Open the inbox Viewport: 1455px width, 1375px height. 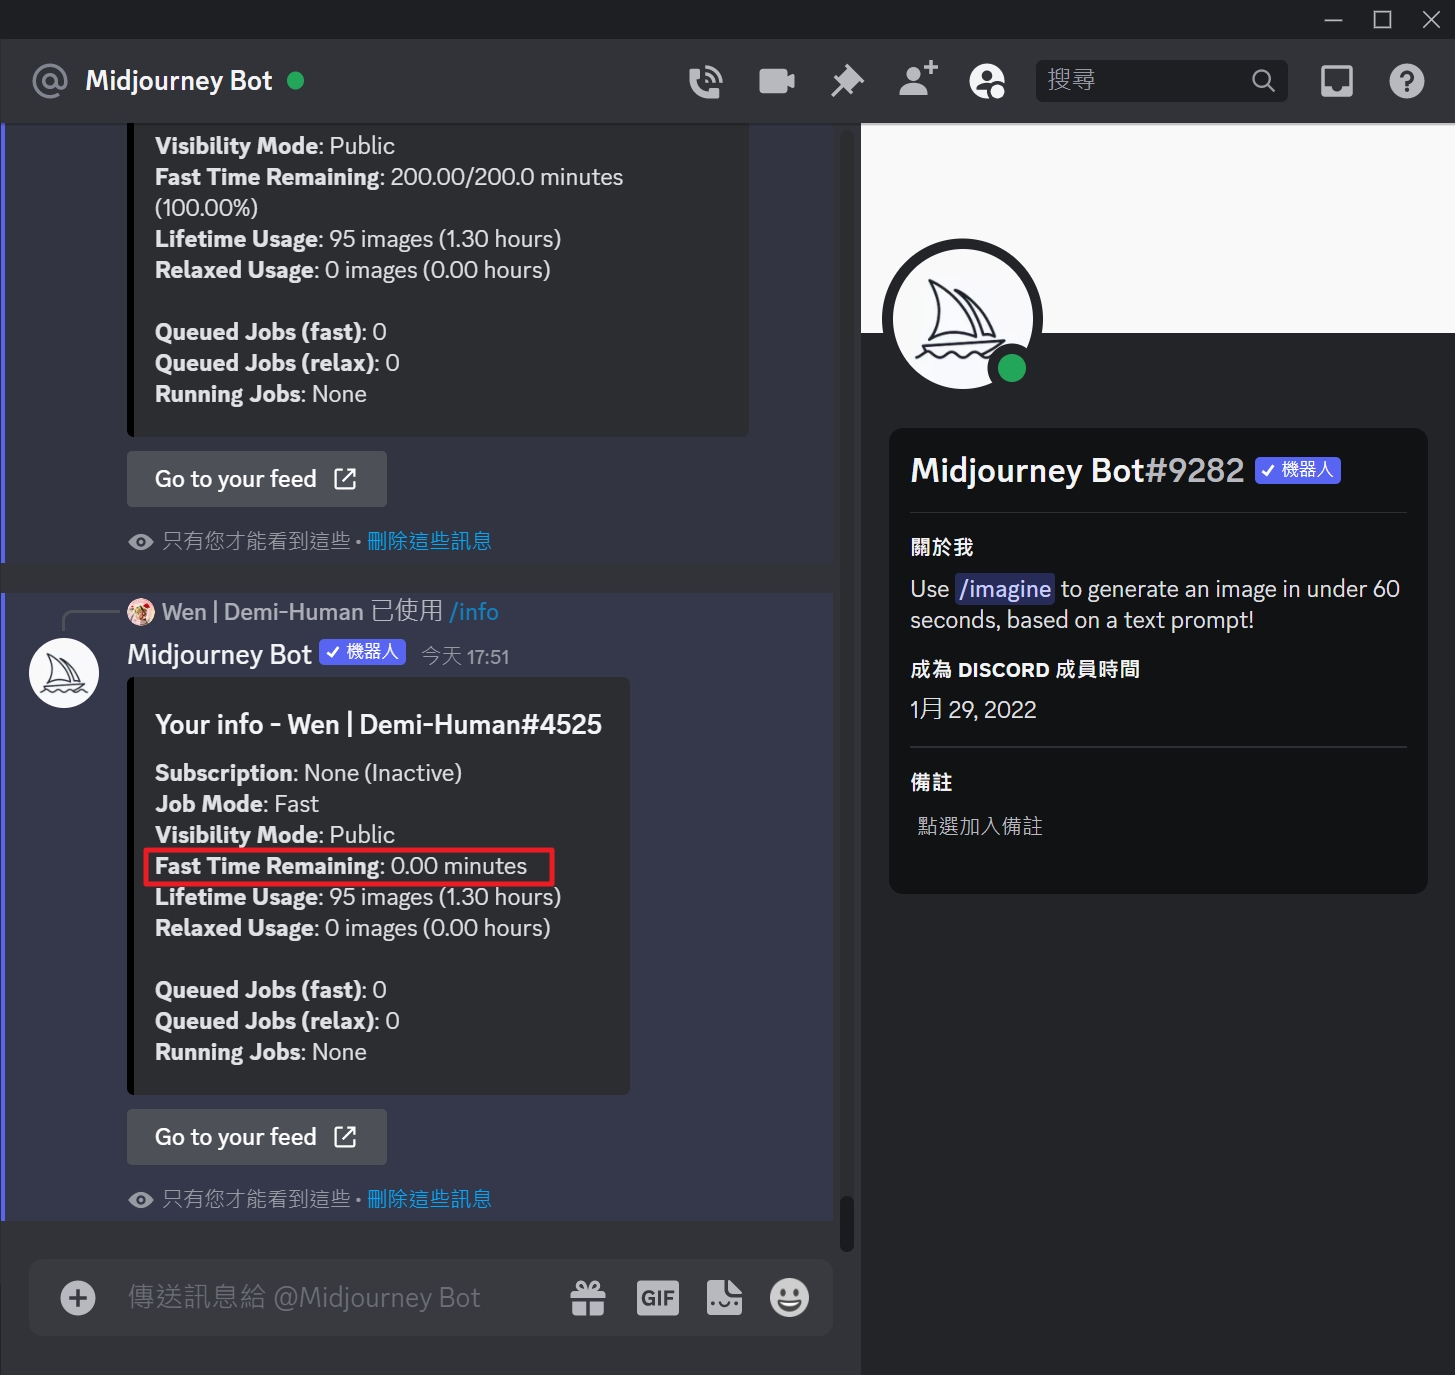(x=1337, y=81)
